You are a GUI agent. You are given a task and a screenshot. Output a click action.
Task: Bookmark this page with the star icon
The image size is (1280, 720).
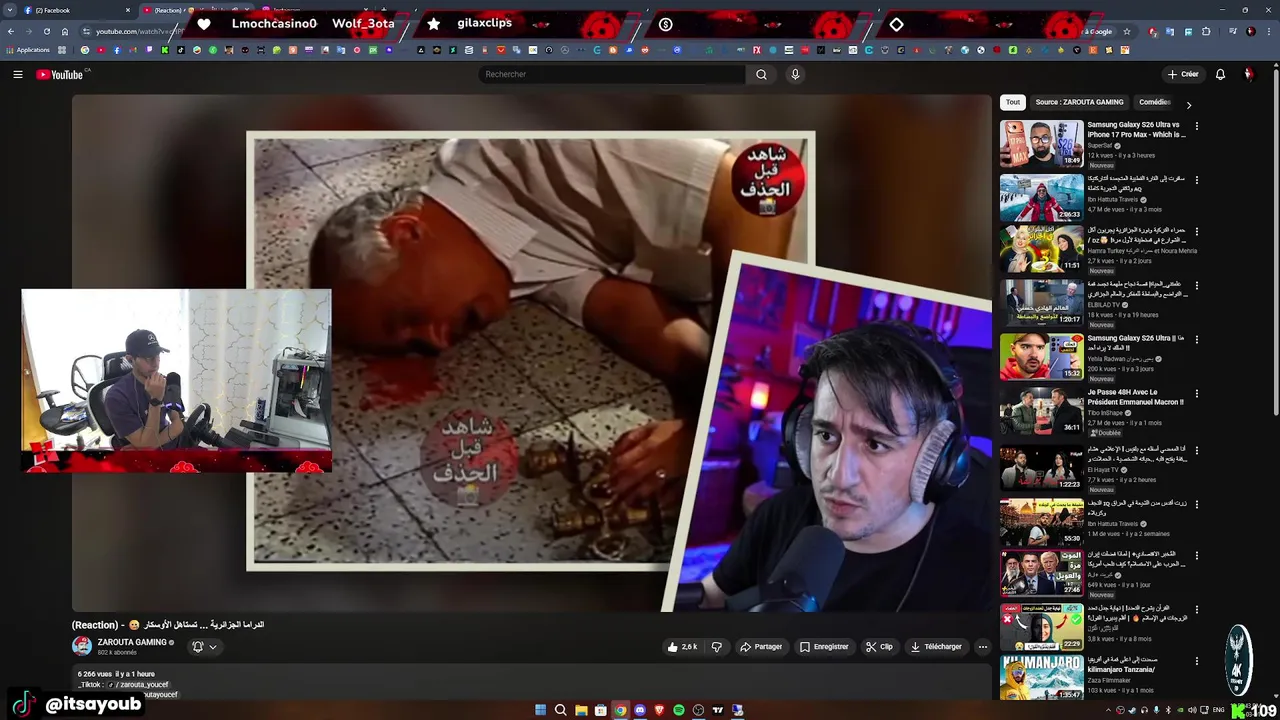tap(1127, 31)
